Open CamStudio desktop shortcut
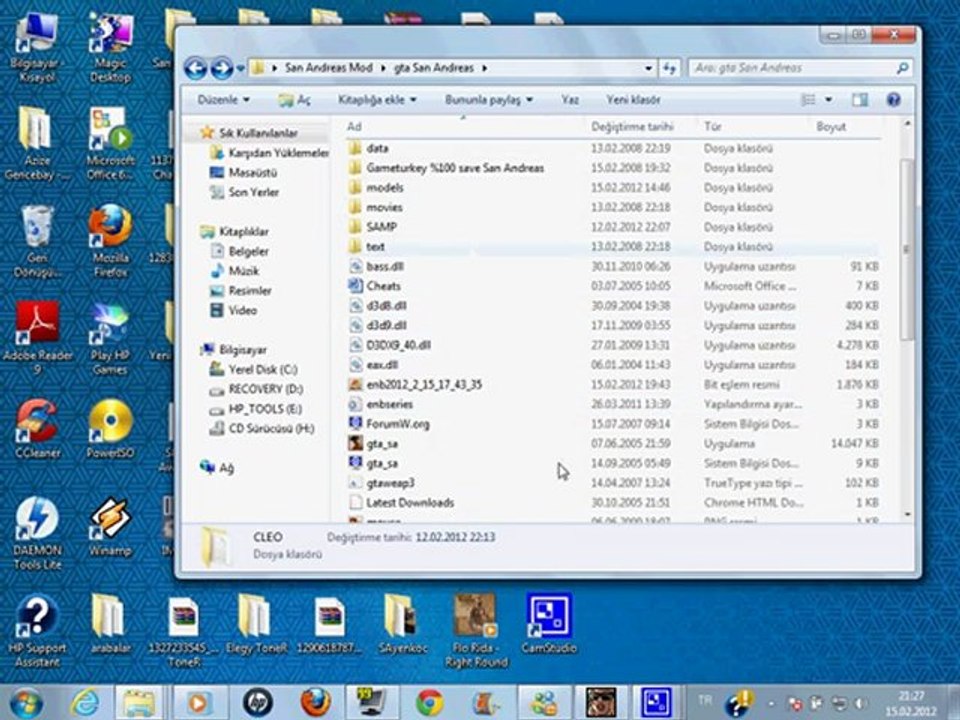This screenshot has height=720, width=960. (549, 624)
